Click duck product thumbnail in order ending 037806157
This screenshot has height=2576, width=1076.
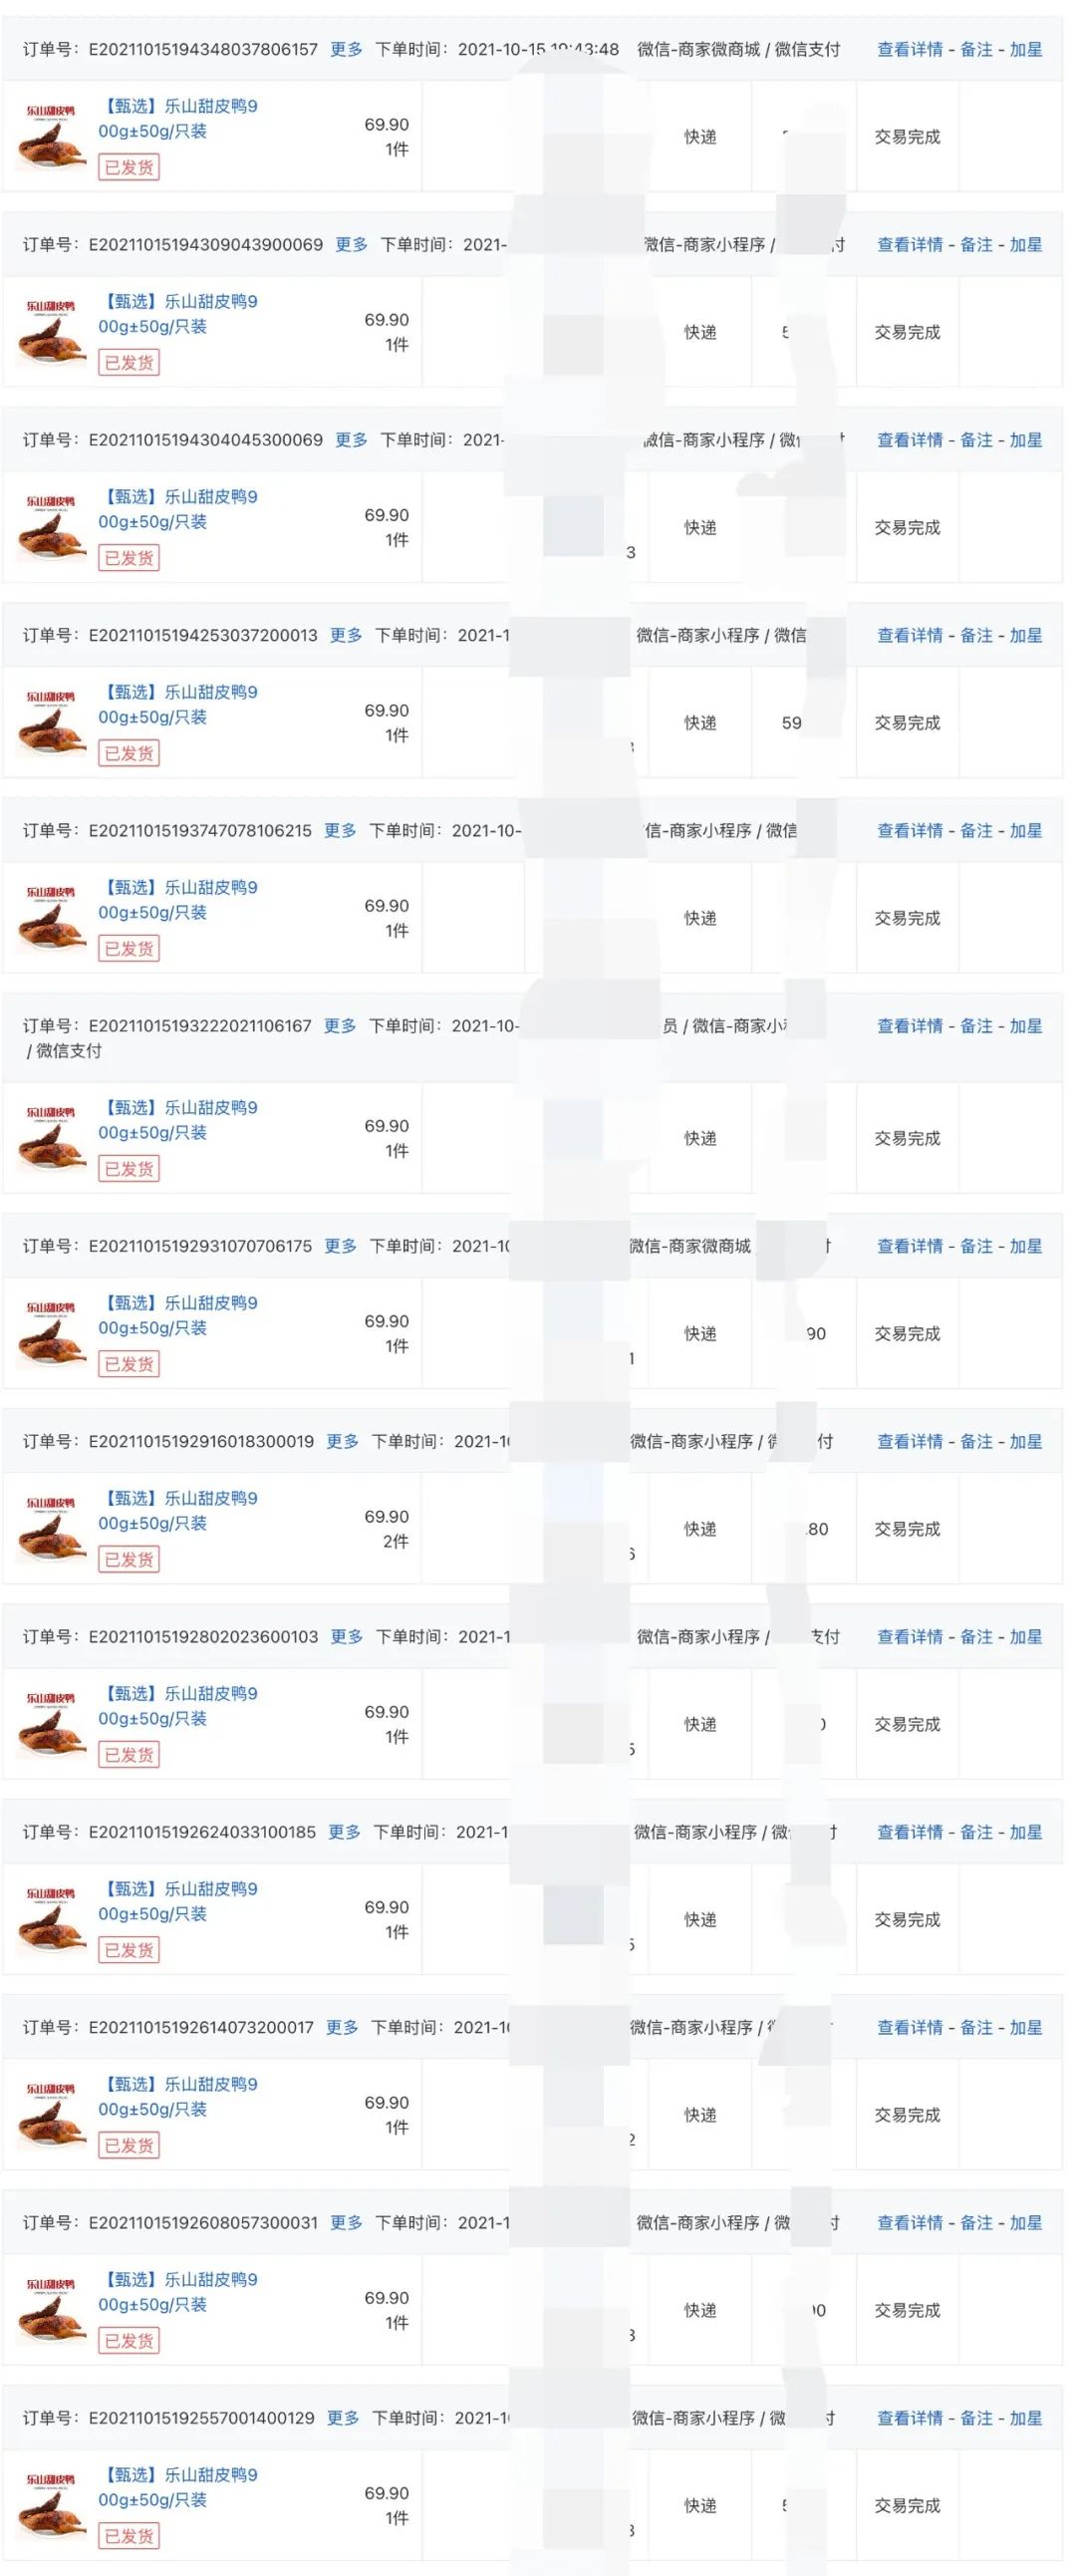[51, 137]
